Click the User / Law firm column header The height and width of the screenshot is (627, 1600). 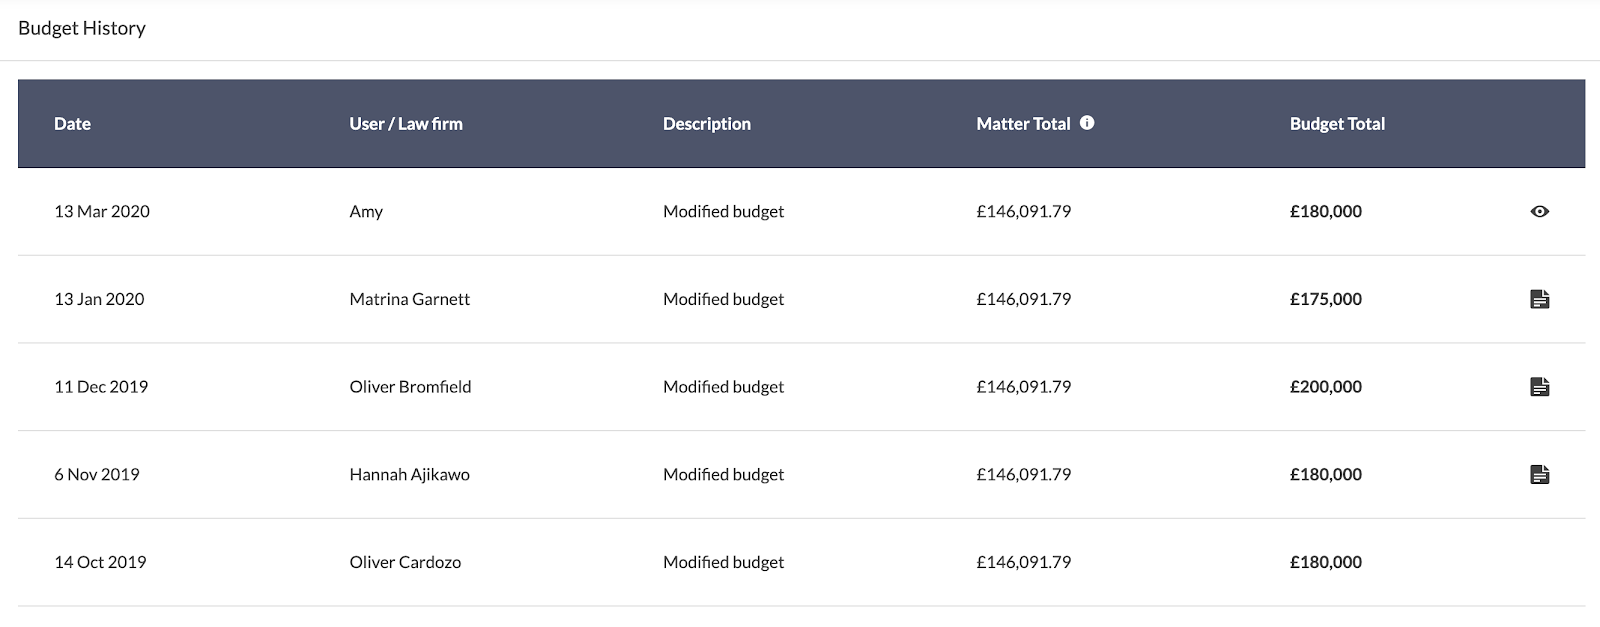tap(406, 124)
